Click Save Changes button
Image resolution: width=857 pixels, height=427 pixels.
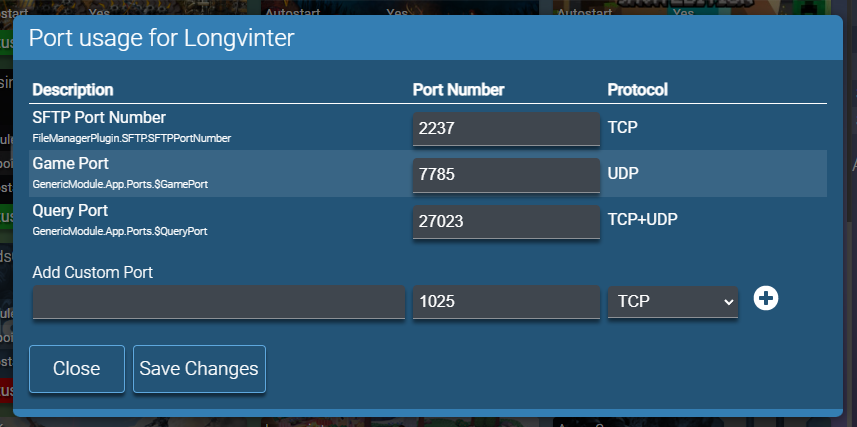tap(199, 368)
